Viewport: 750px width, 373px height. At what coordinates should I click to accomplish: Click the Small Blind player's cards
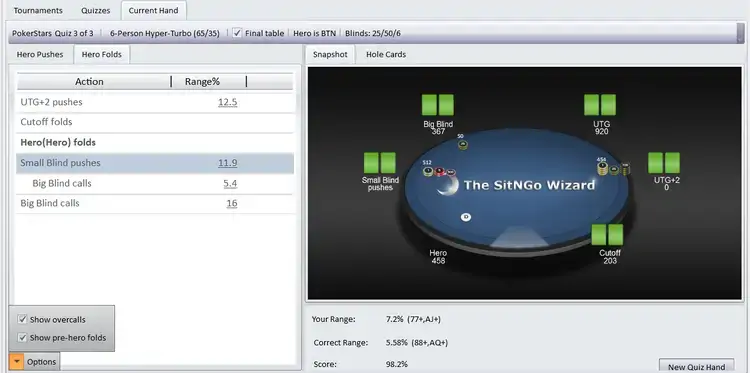(380, 163)
